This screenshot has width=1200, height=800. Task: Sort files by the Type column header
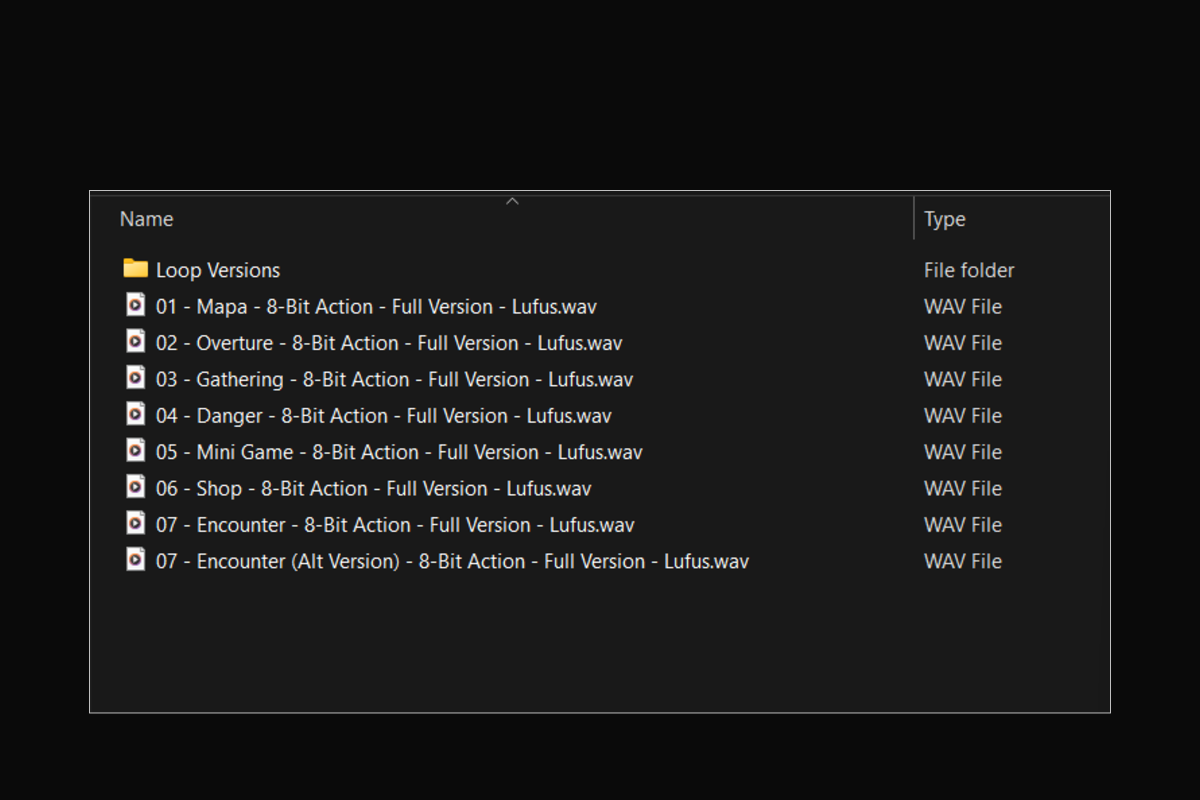pos(945,219)
